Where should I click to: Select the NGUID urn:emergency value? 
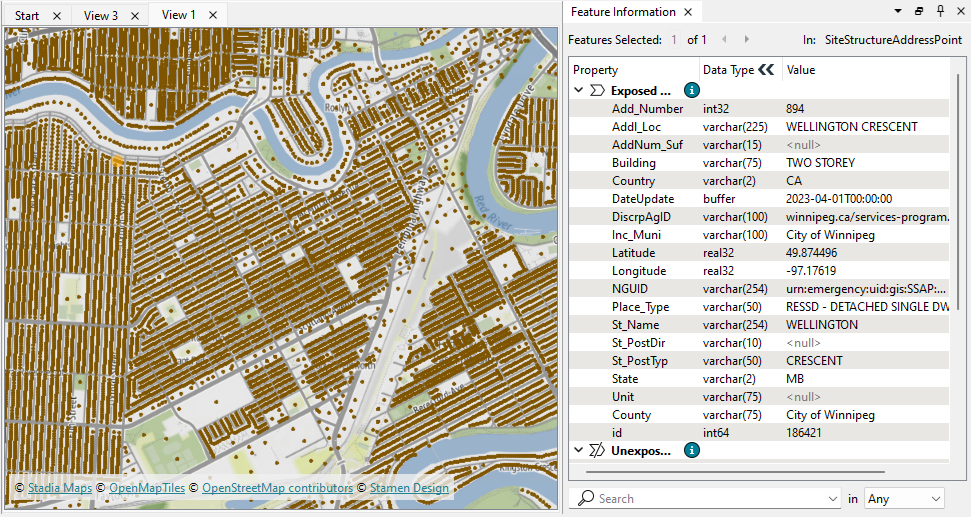[x=866, y=289]
